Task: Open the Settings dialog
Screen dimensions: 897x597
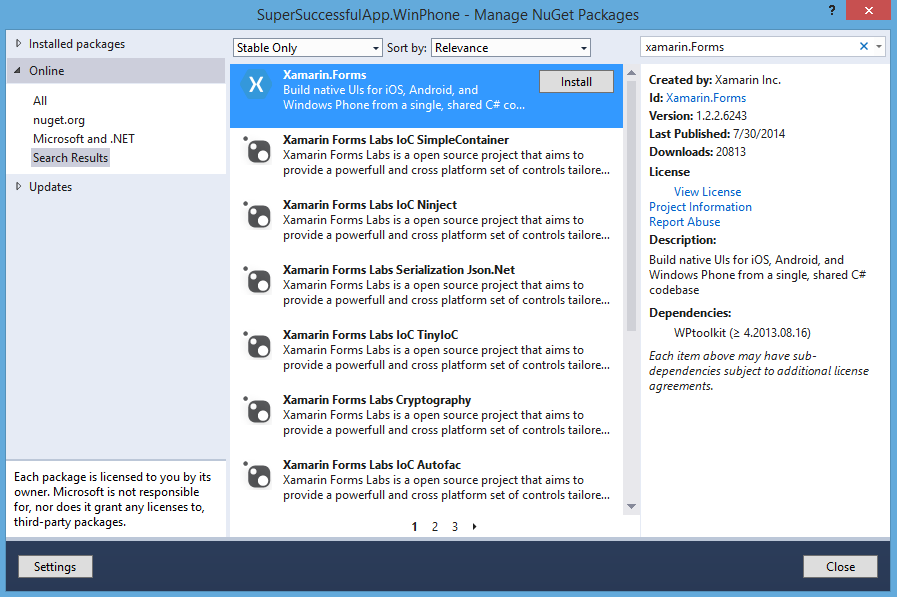Action: [x=55, y=567]
